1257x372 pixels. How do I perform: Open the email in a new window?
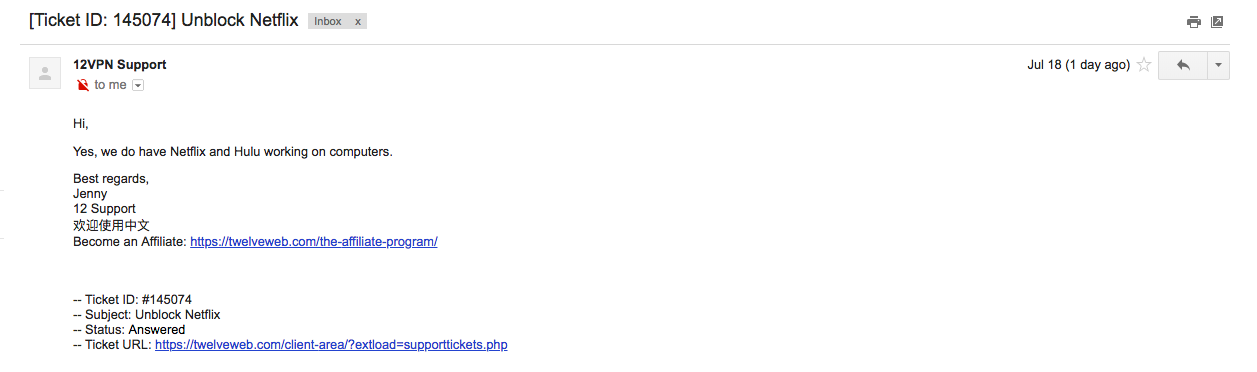tap(1217, 22)
